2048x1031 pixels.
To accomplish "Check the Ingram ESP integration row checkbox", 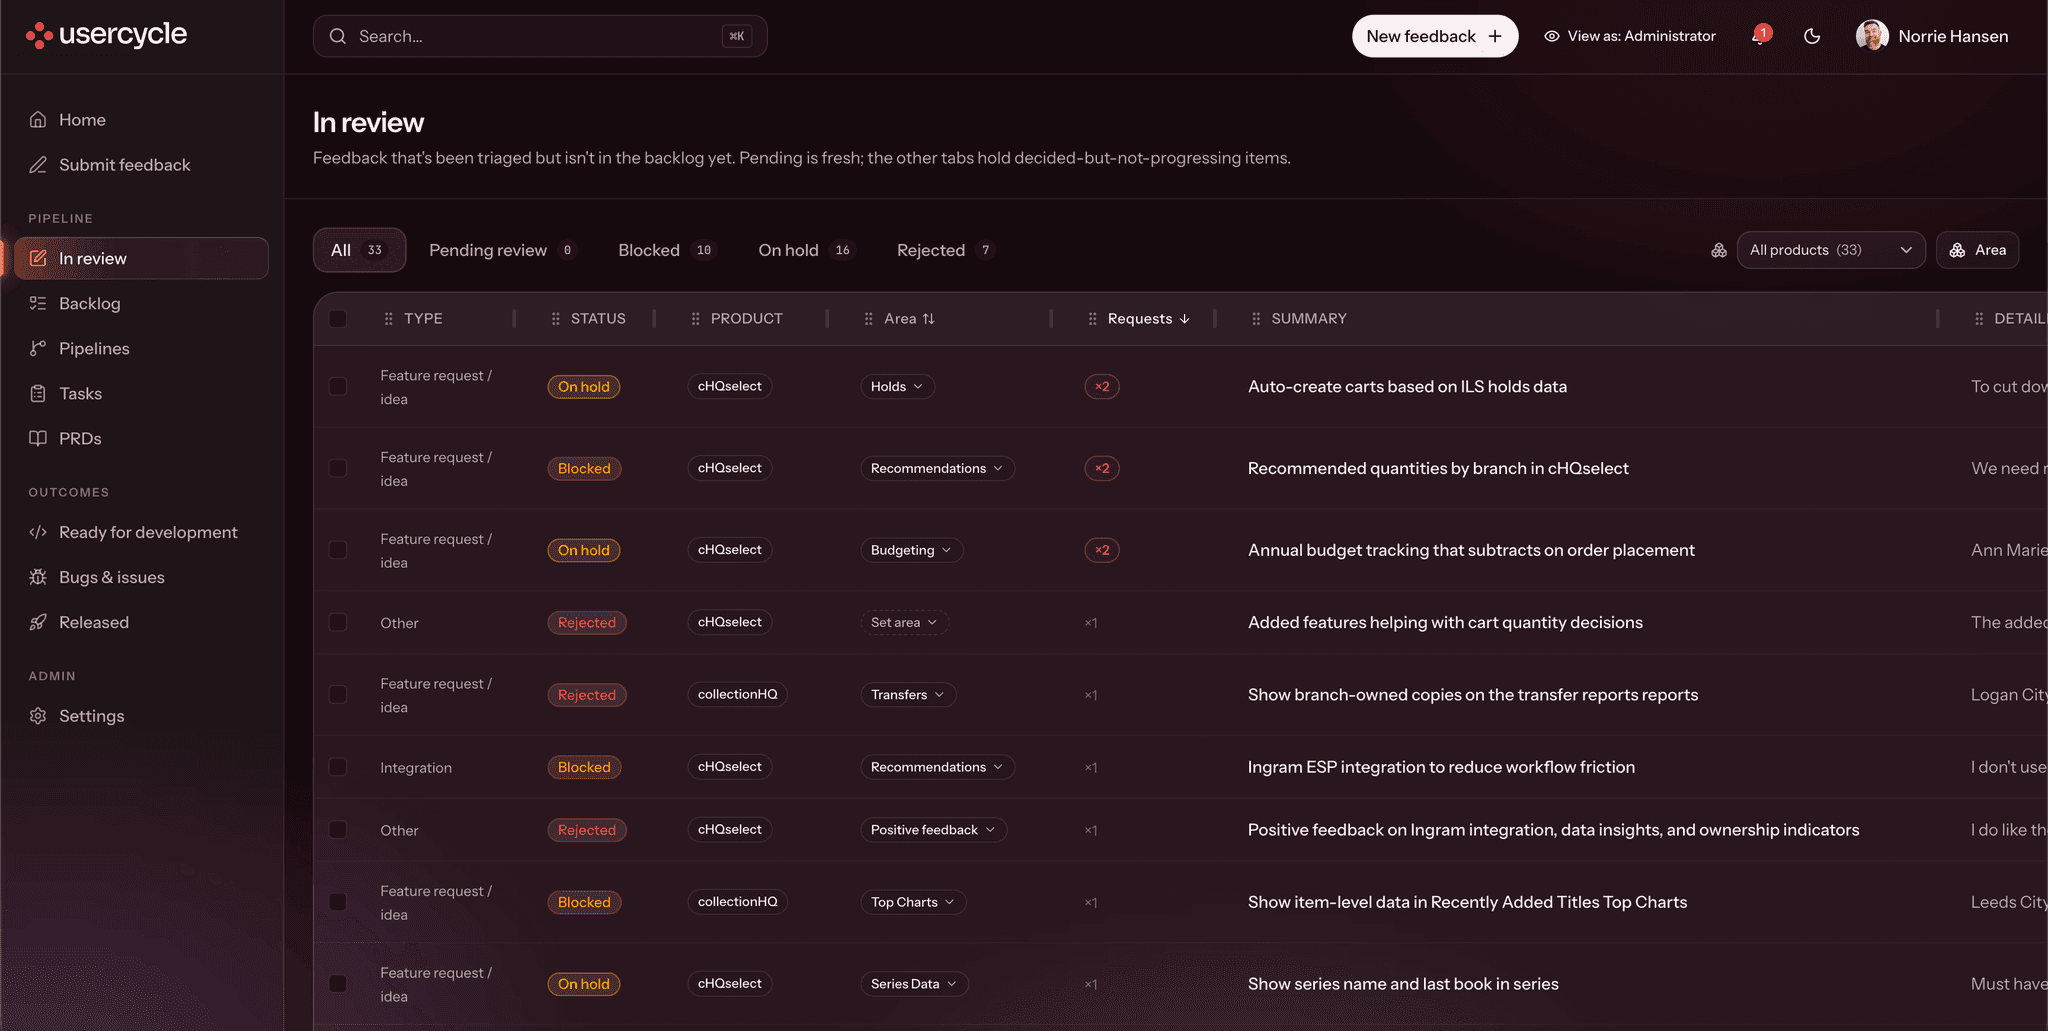I will pyautogui.click(x=338, y=767).
